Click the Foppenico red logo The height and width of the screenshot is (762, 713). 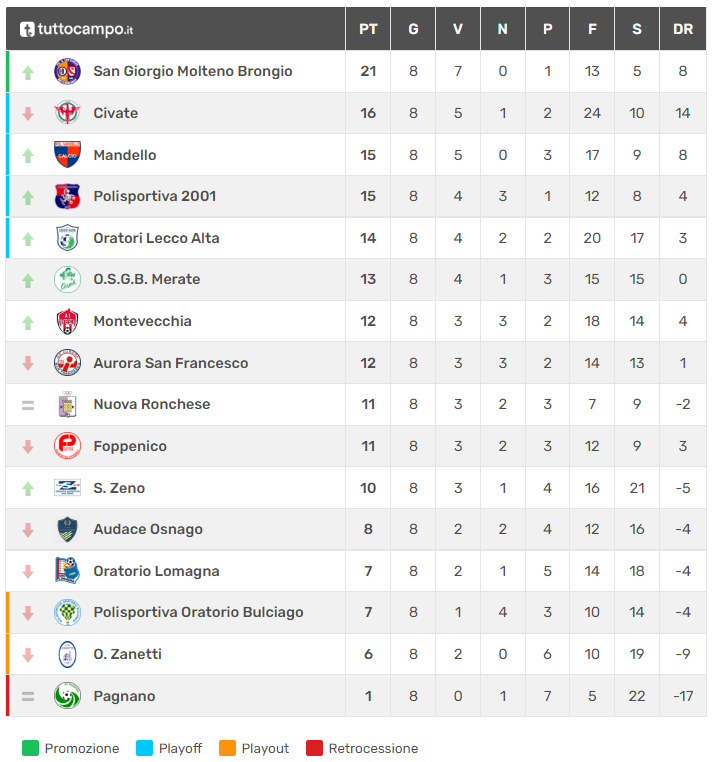tap(67, 446)
